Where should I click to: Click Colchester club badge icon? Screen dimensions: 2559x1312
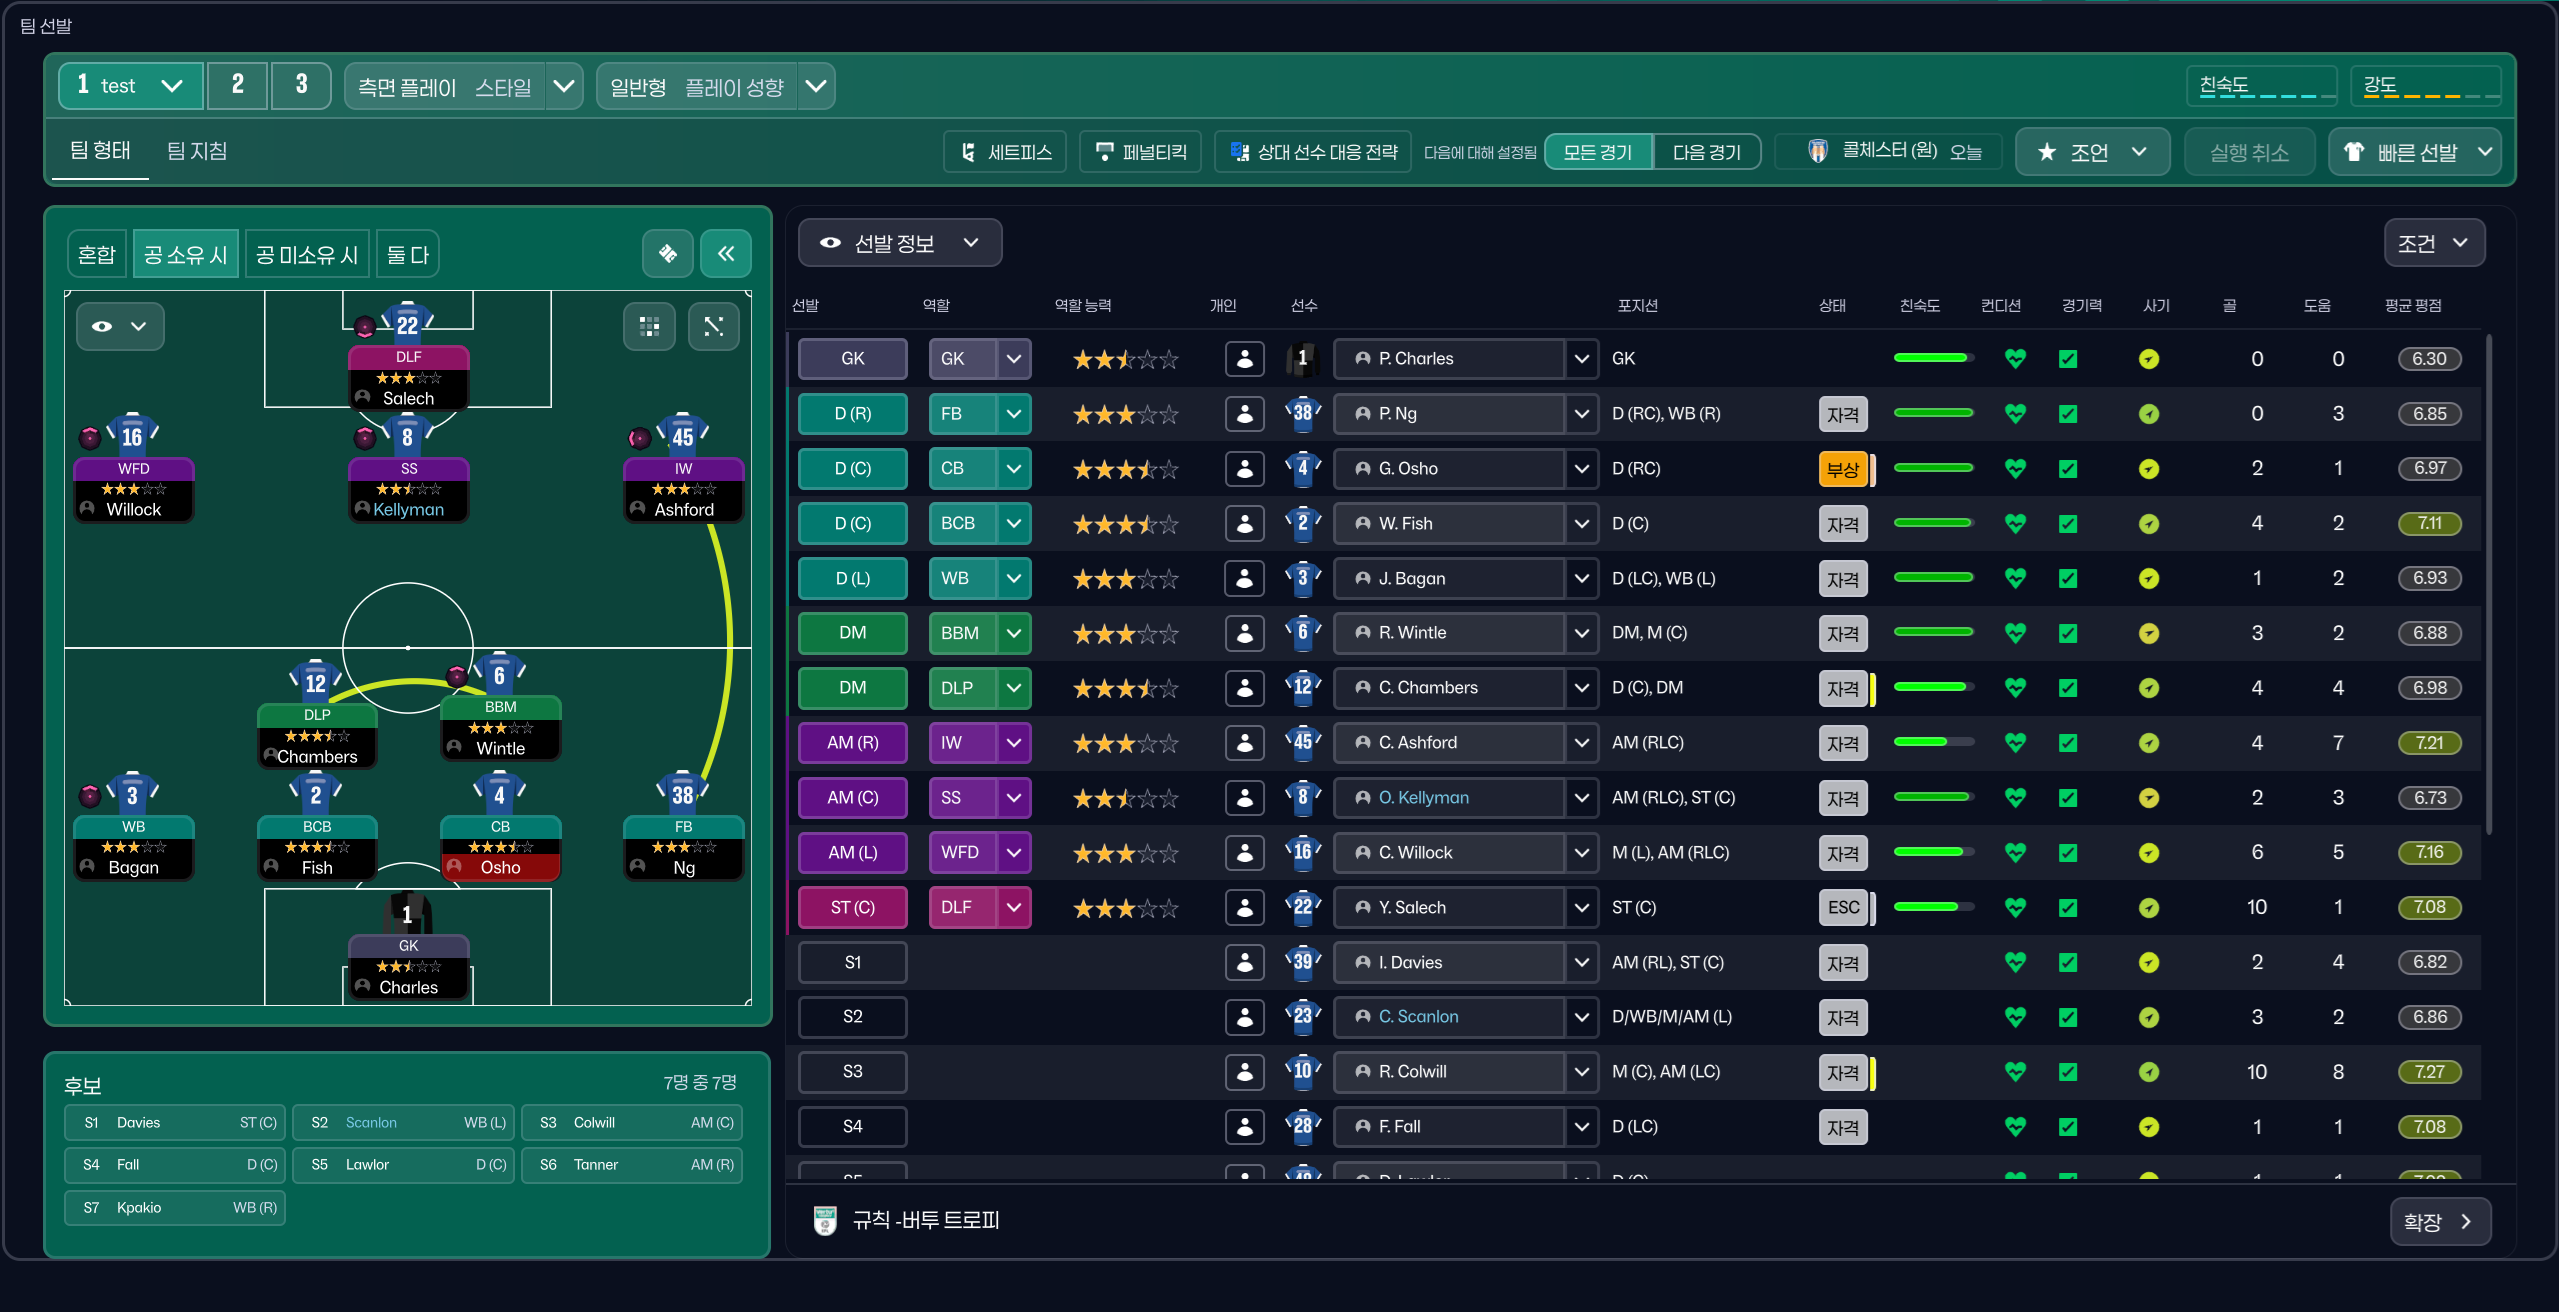tap(1818, 151)
